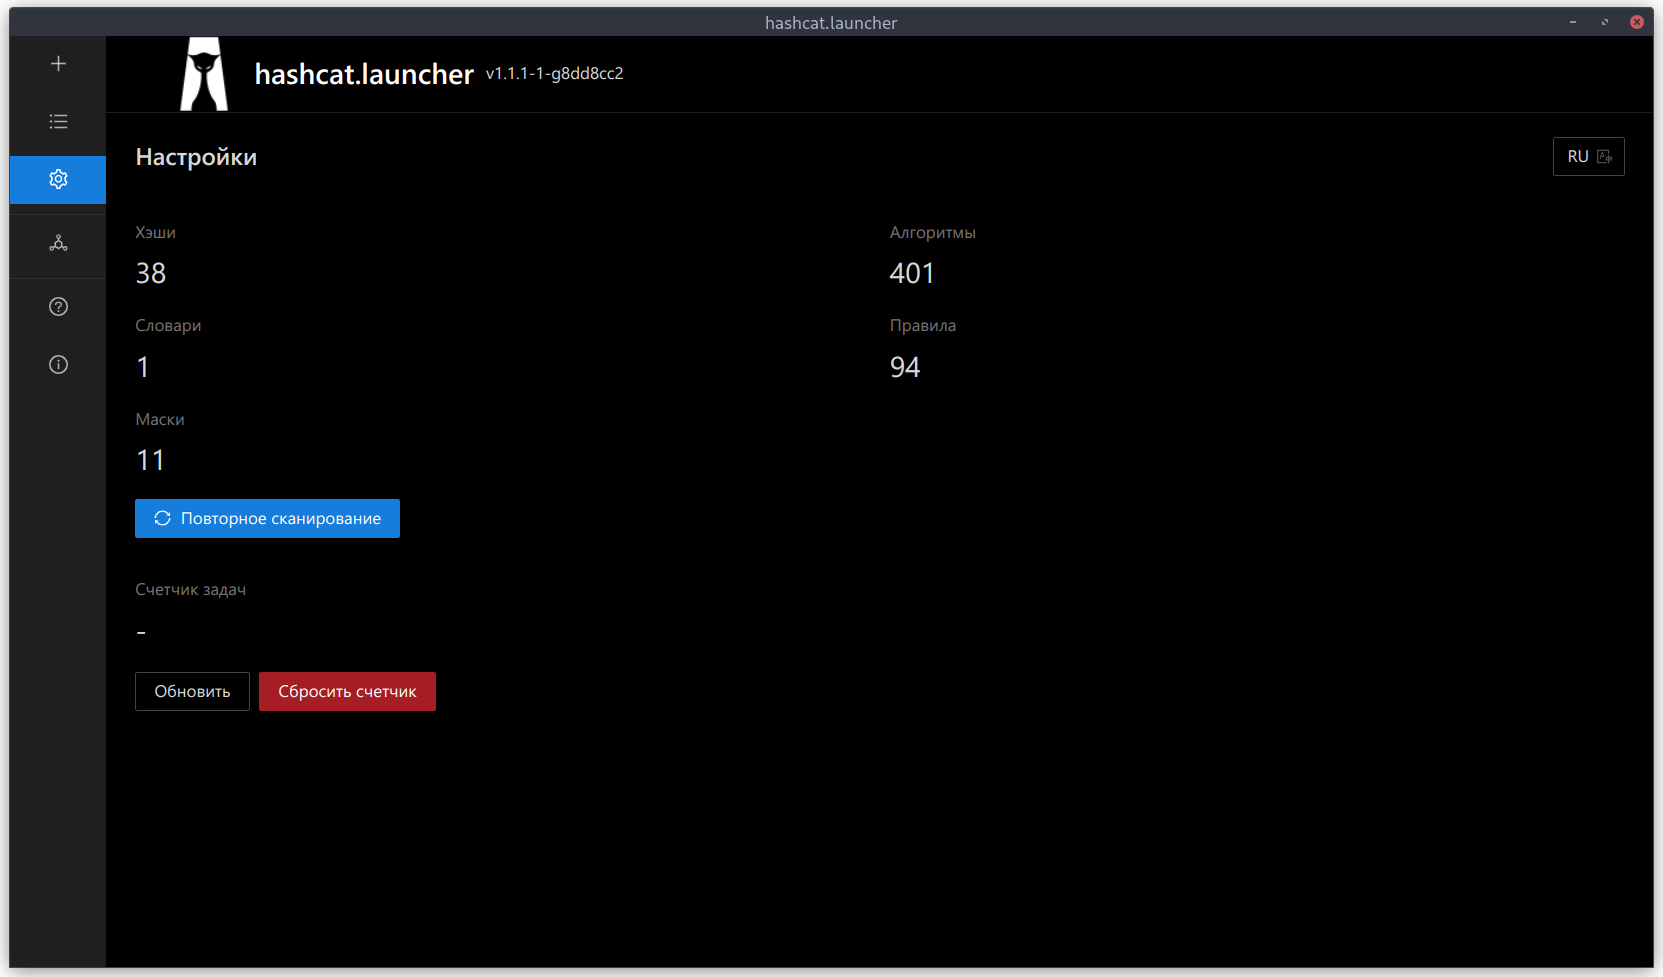Image resolution: width=1663 pixels, height=977 pixels.
Task: Click the Настройки page heading
Action: [x=196, y=157]
